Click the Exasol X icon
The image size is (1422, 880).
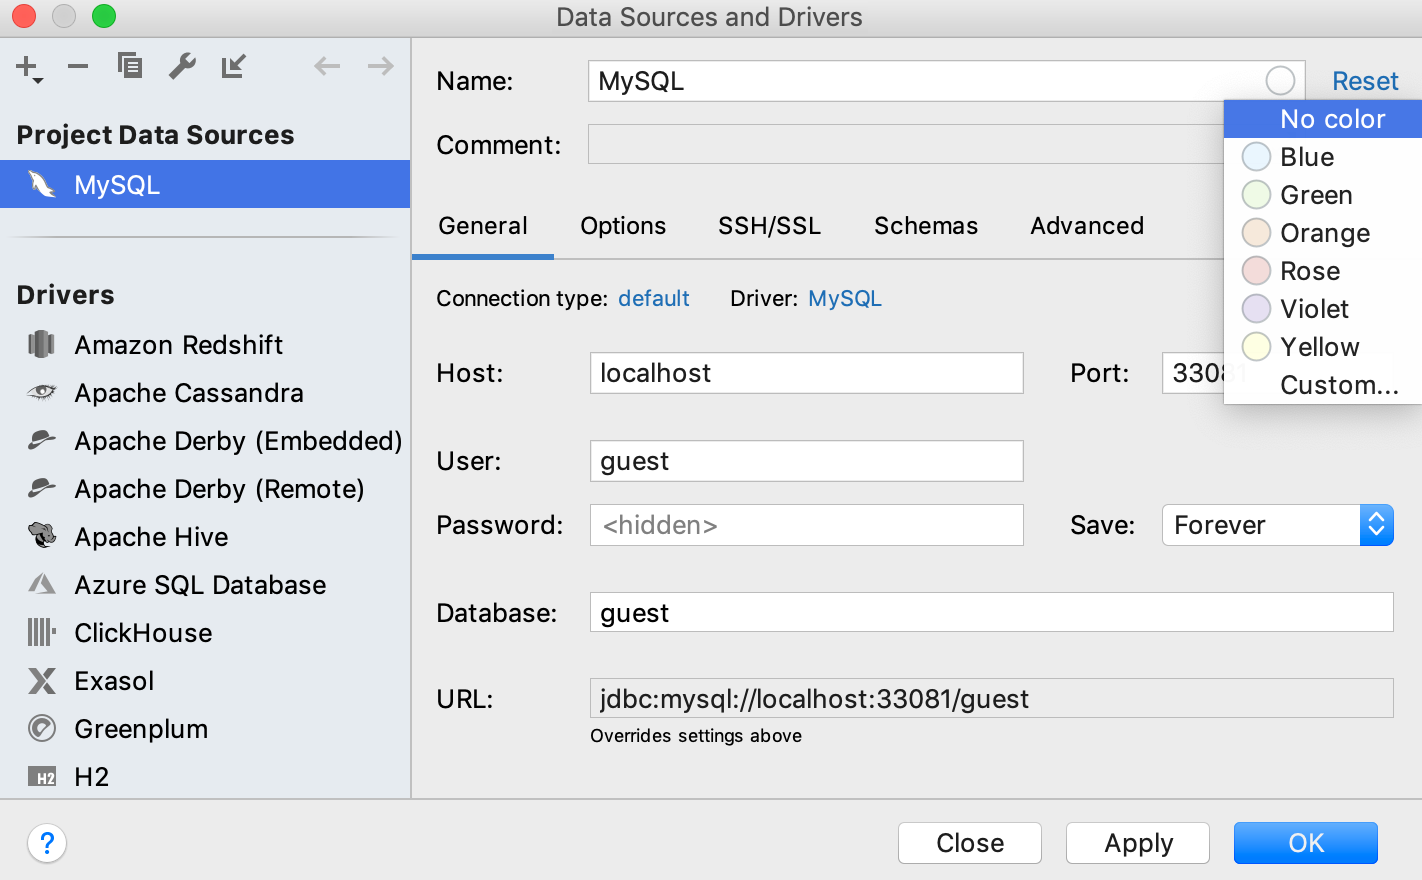(x=42, y=681)
